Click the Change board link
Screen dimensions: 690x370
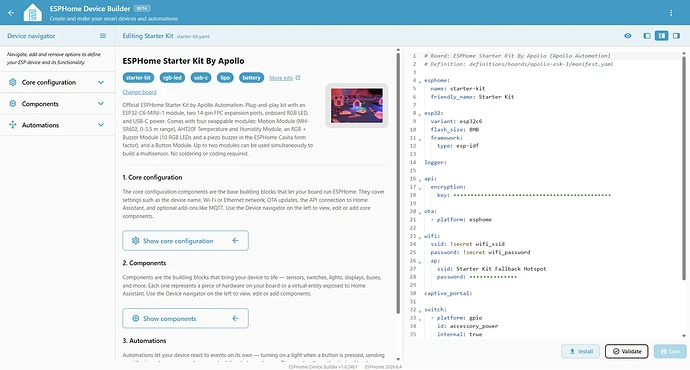139,92
